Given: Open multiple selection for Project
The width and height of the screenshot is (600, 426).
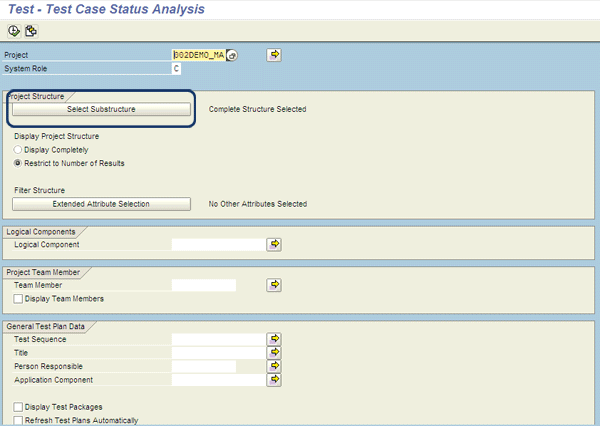Looking at the screenshot, I should 274,55.
